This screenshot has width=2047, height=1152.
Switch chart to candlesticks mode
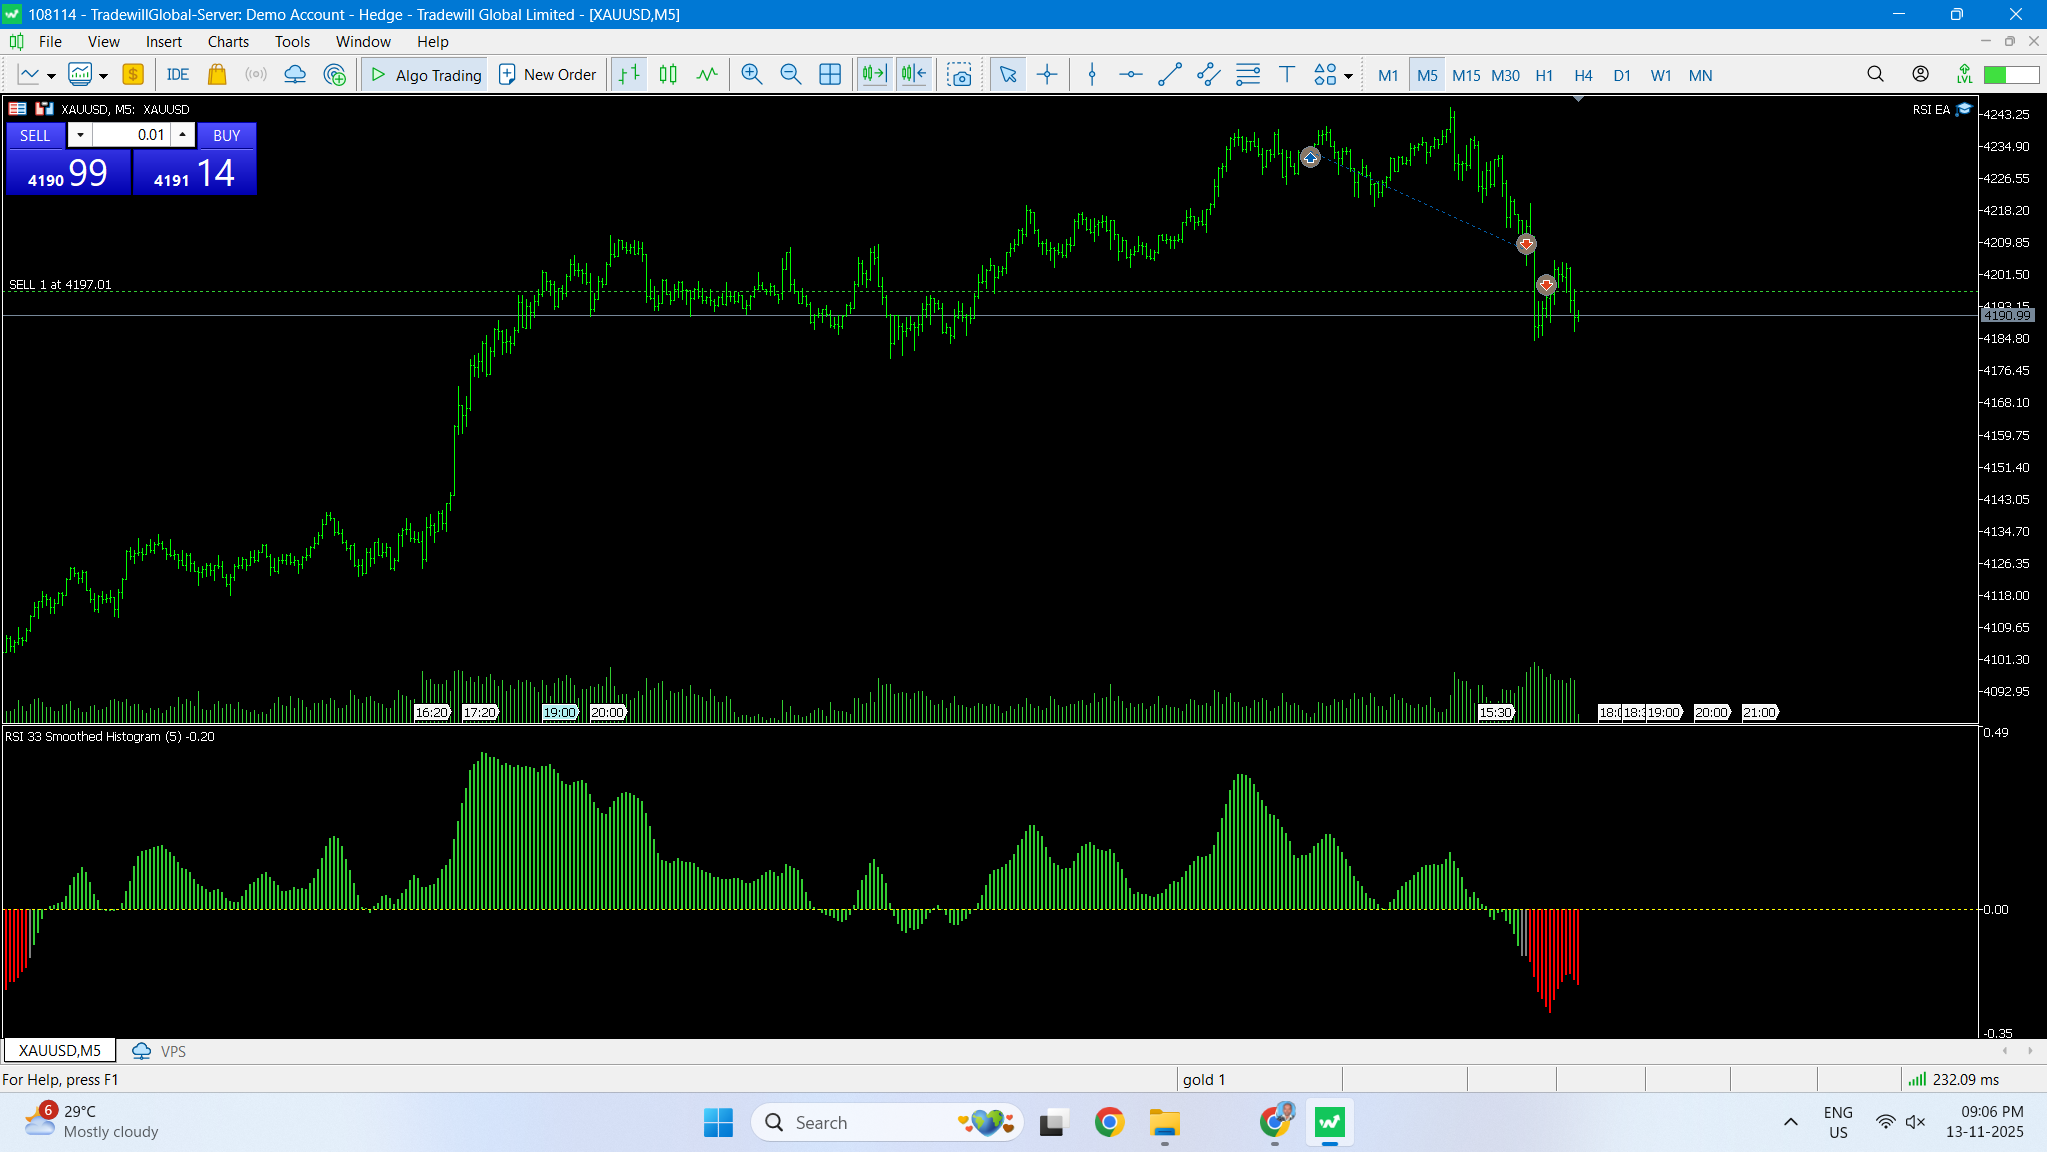(668, 75)
